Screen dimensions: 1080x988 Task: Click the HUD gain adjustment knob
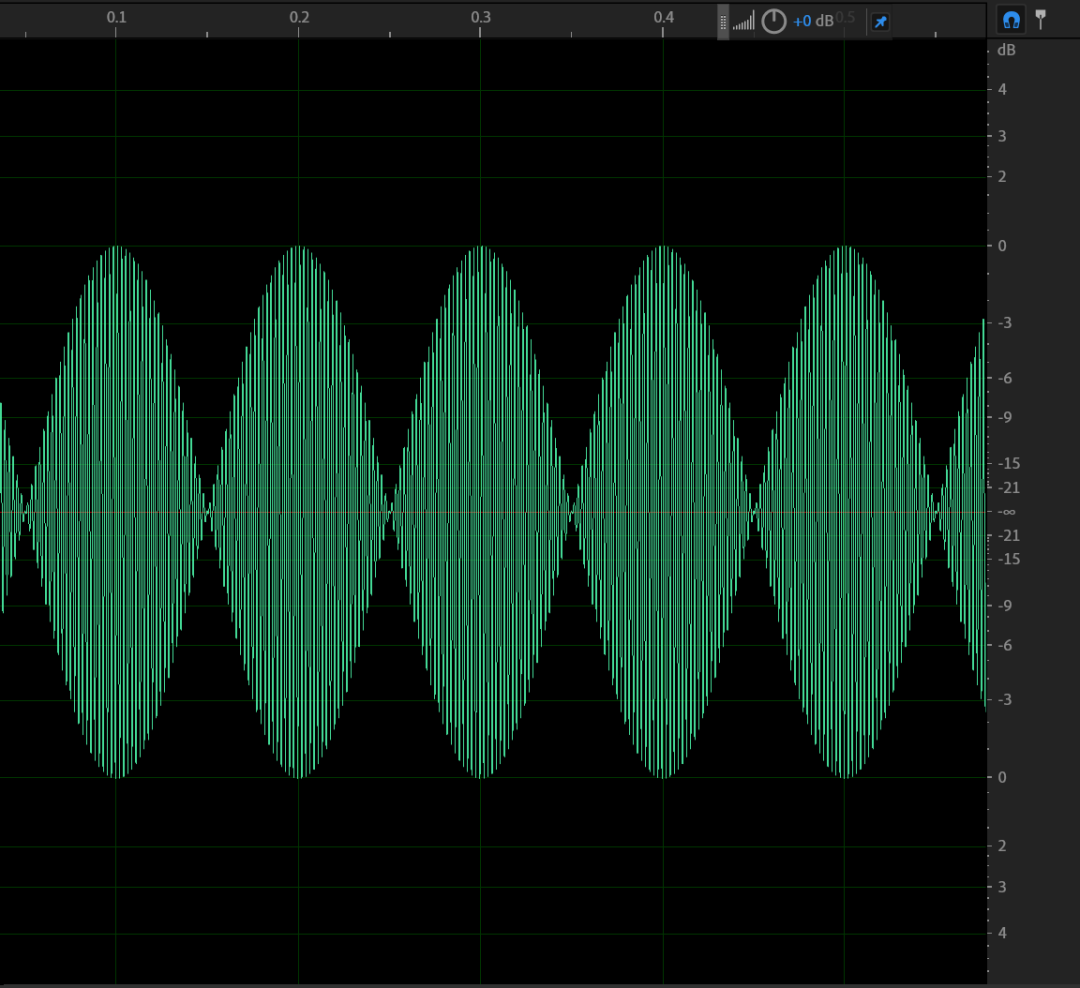click(774, 21)
